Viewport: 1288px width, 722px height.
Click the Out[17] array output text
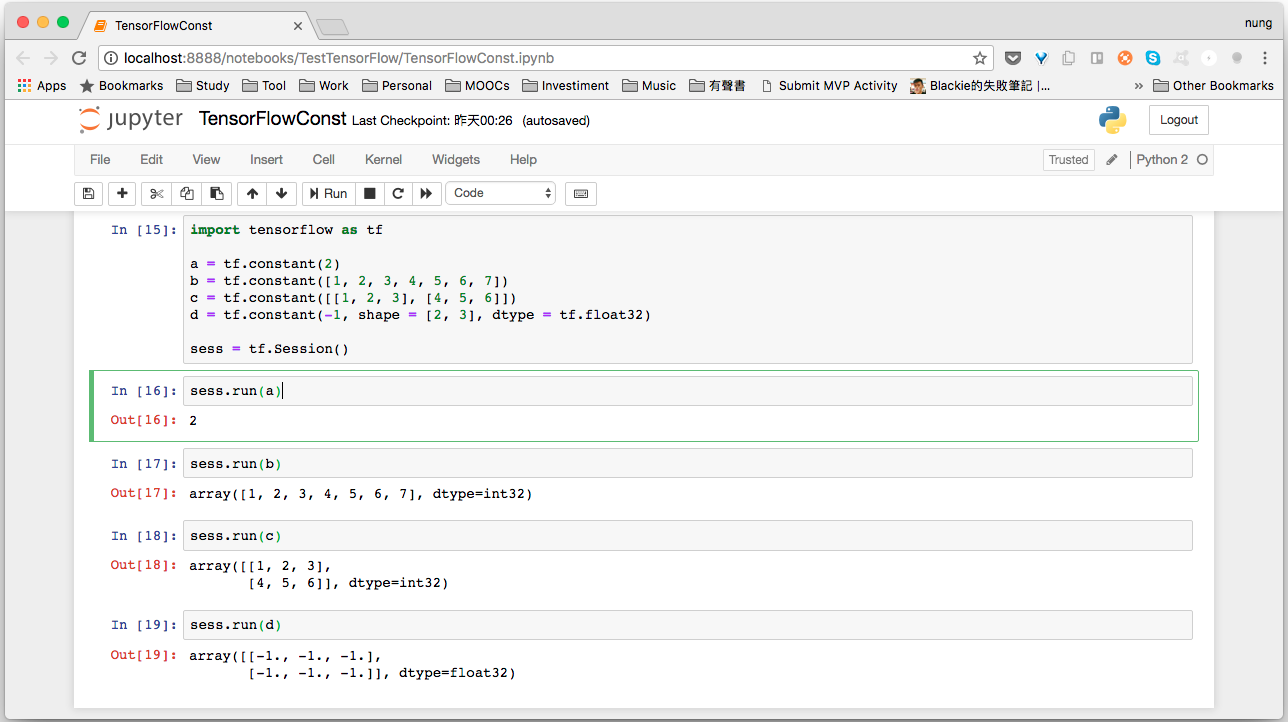point(361,494)
